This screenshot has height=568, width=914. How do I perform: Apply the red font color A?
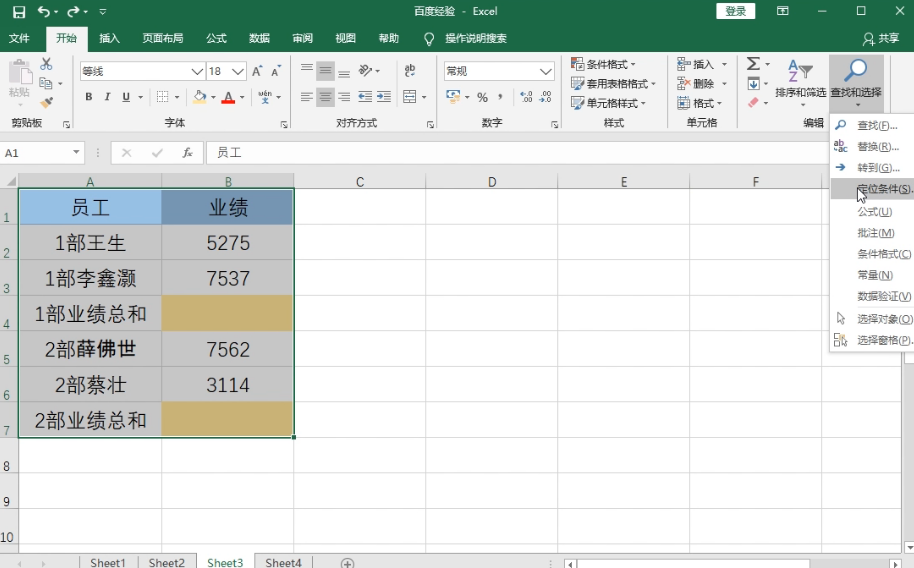click(x=228, y=97)
